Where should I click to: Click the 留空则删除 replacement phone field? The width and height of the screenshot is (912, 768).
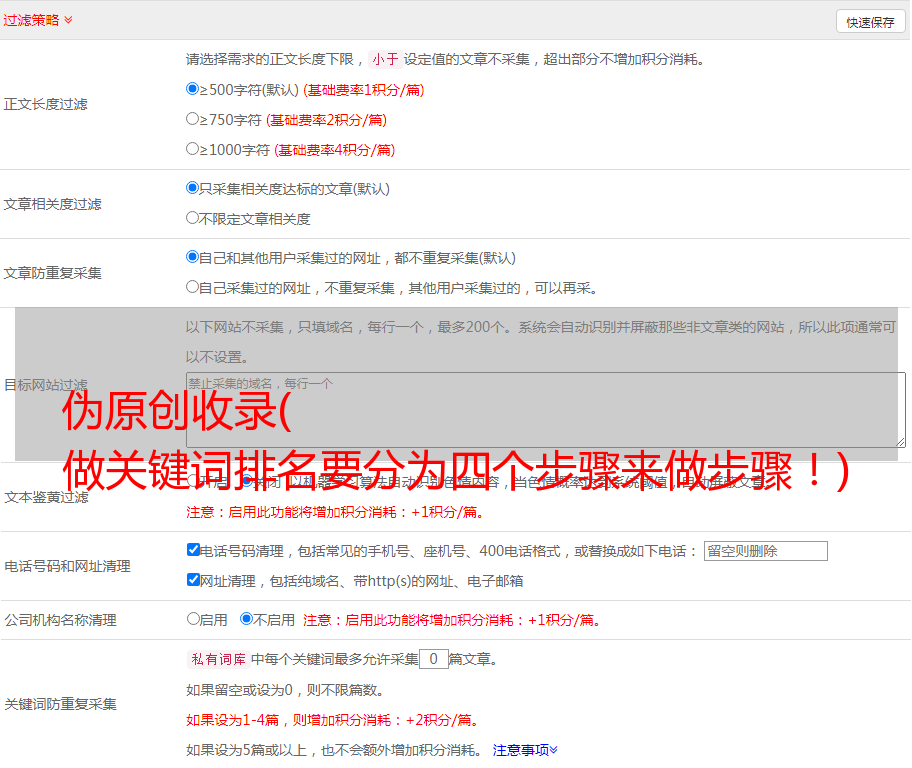click(765, 551)
